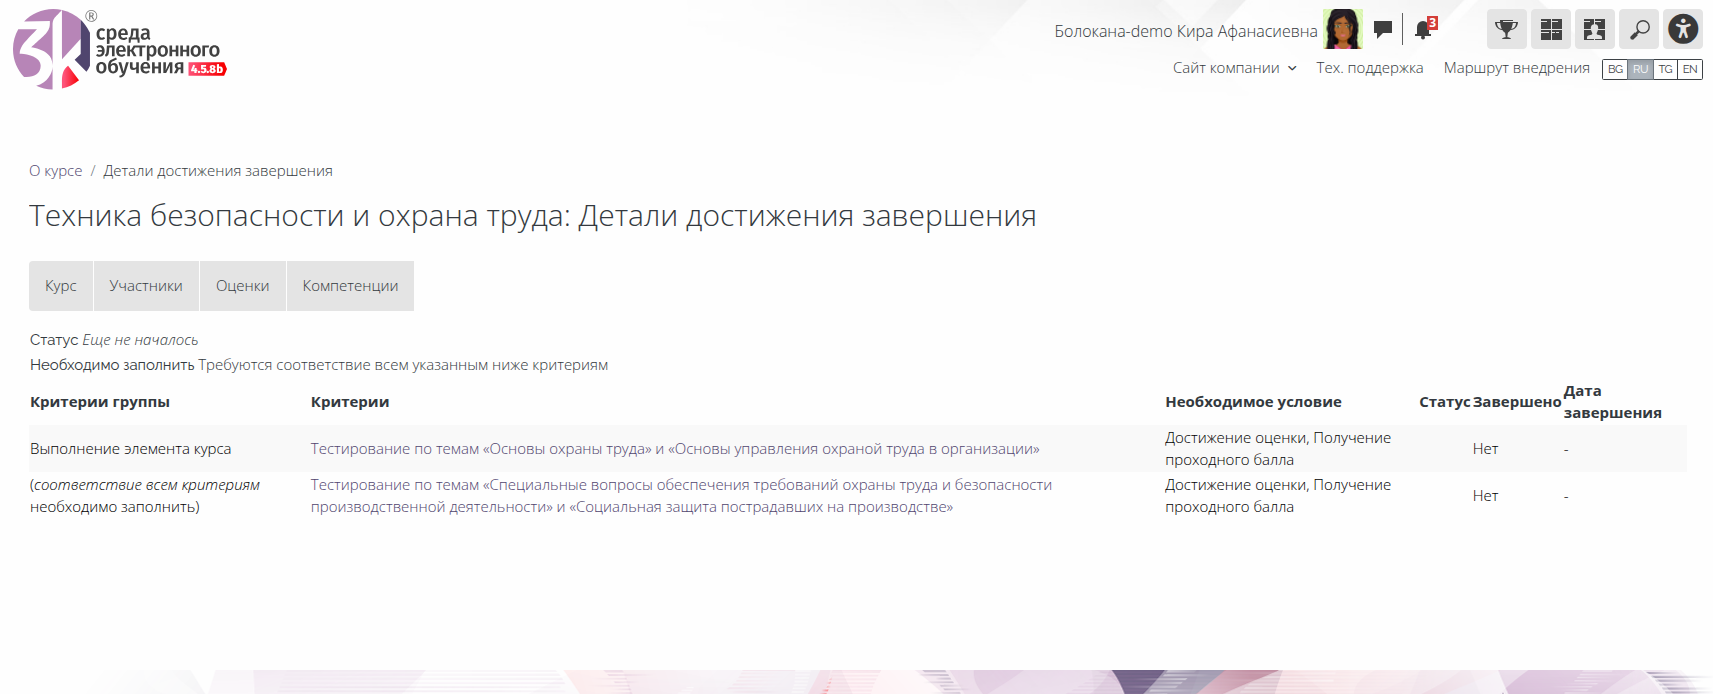The width and height of the screenshot is (1713, 694).
Task: Open the Маршрут внедрения link
Action: 1516,68
